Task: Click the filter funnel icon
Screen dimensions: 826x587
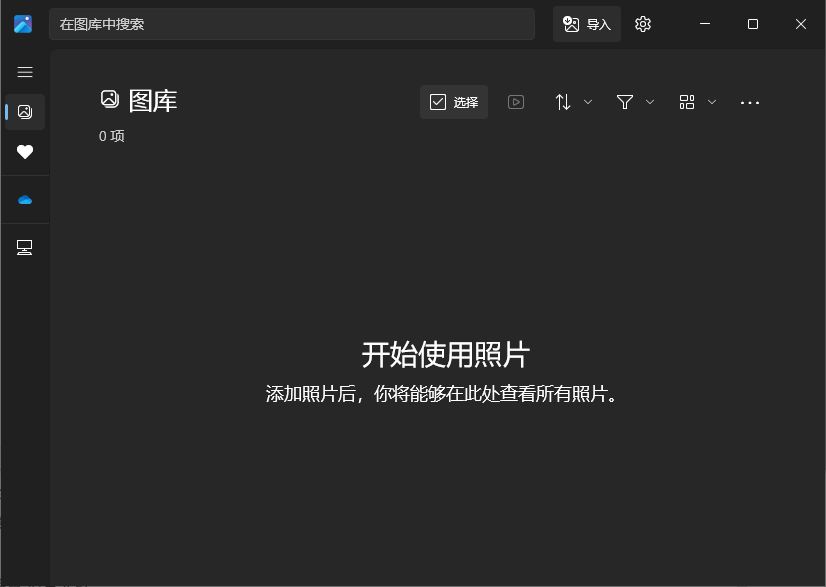Action: pyautogui.click(x=624, y=102)
